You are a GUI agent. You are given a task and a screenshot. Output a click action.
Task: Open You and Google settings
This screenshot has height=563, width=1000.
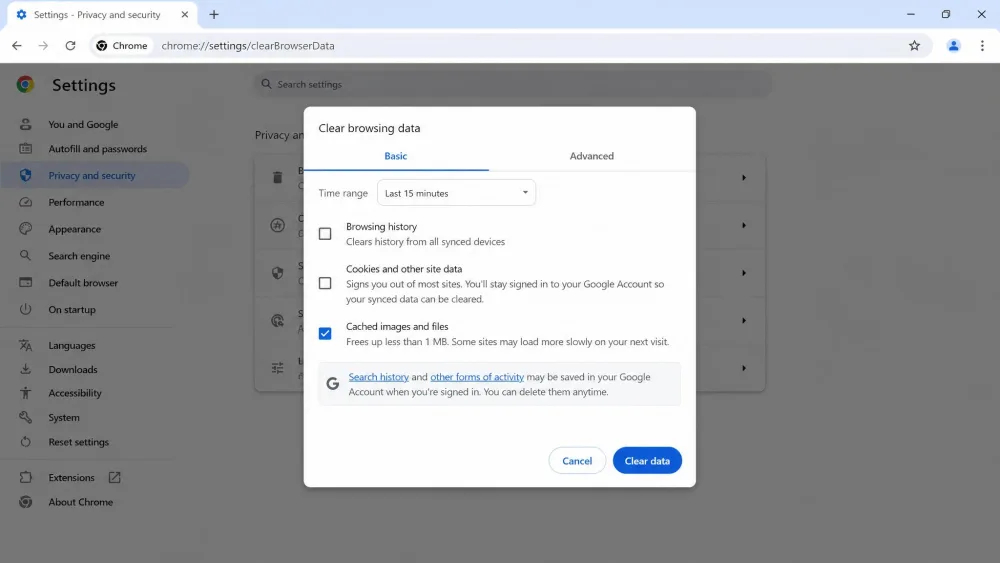click(83, 124)
